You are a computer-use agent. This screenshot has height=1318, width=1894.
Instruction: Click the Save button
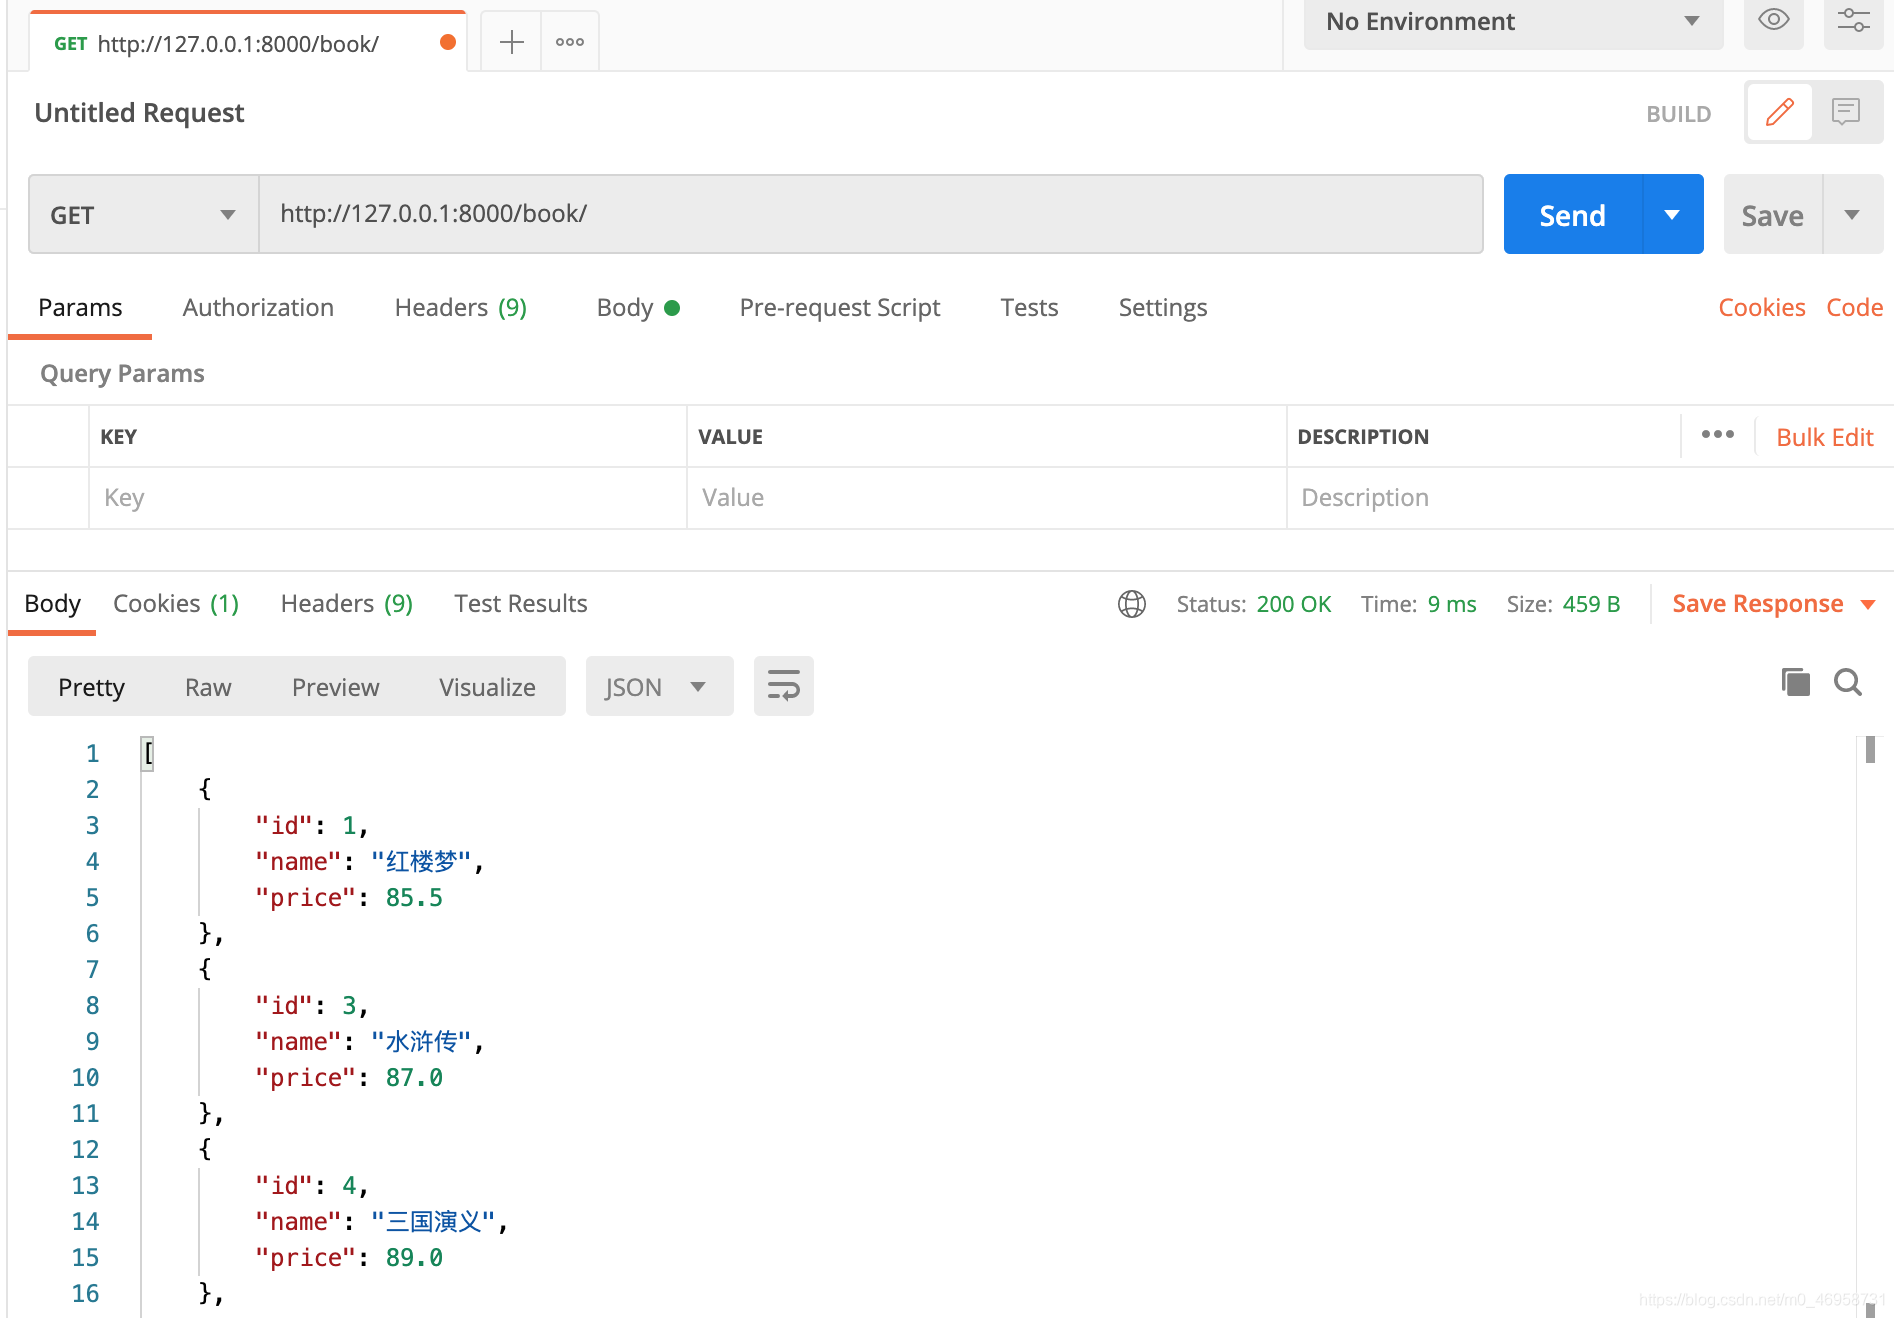pos(1773,215)
